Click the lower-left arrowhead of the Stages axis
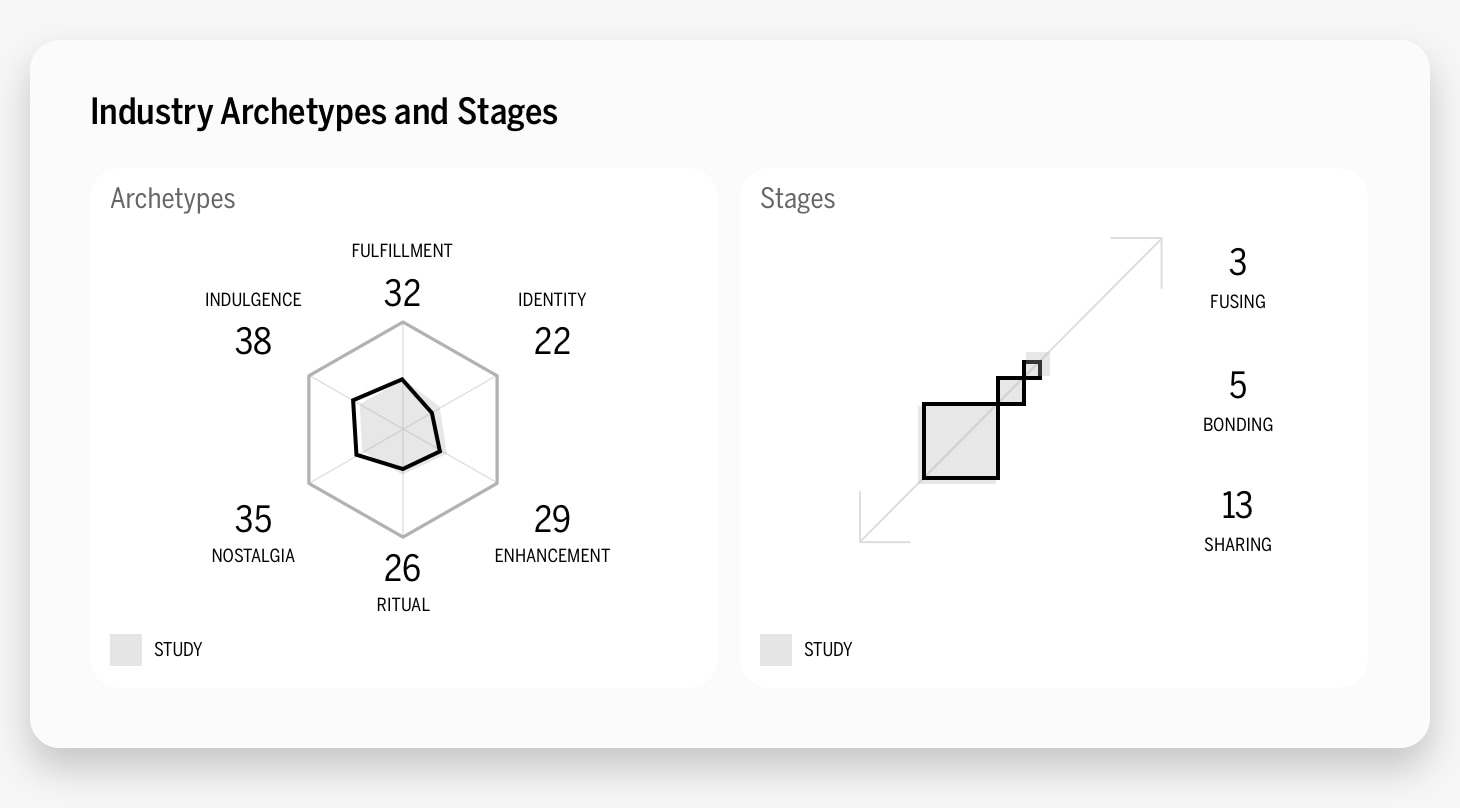 click(875, 528)
